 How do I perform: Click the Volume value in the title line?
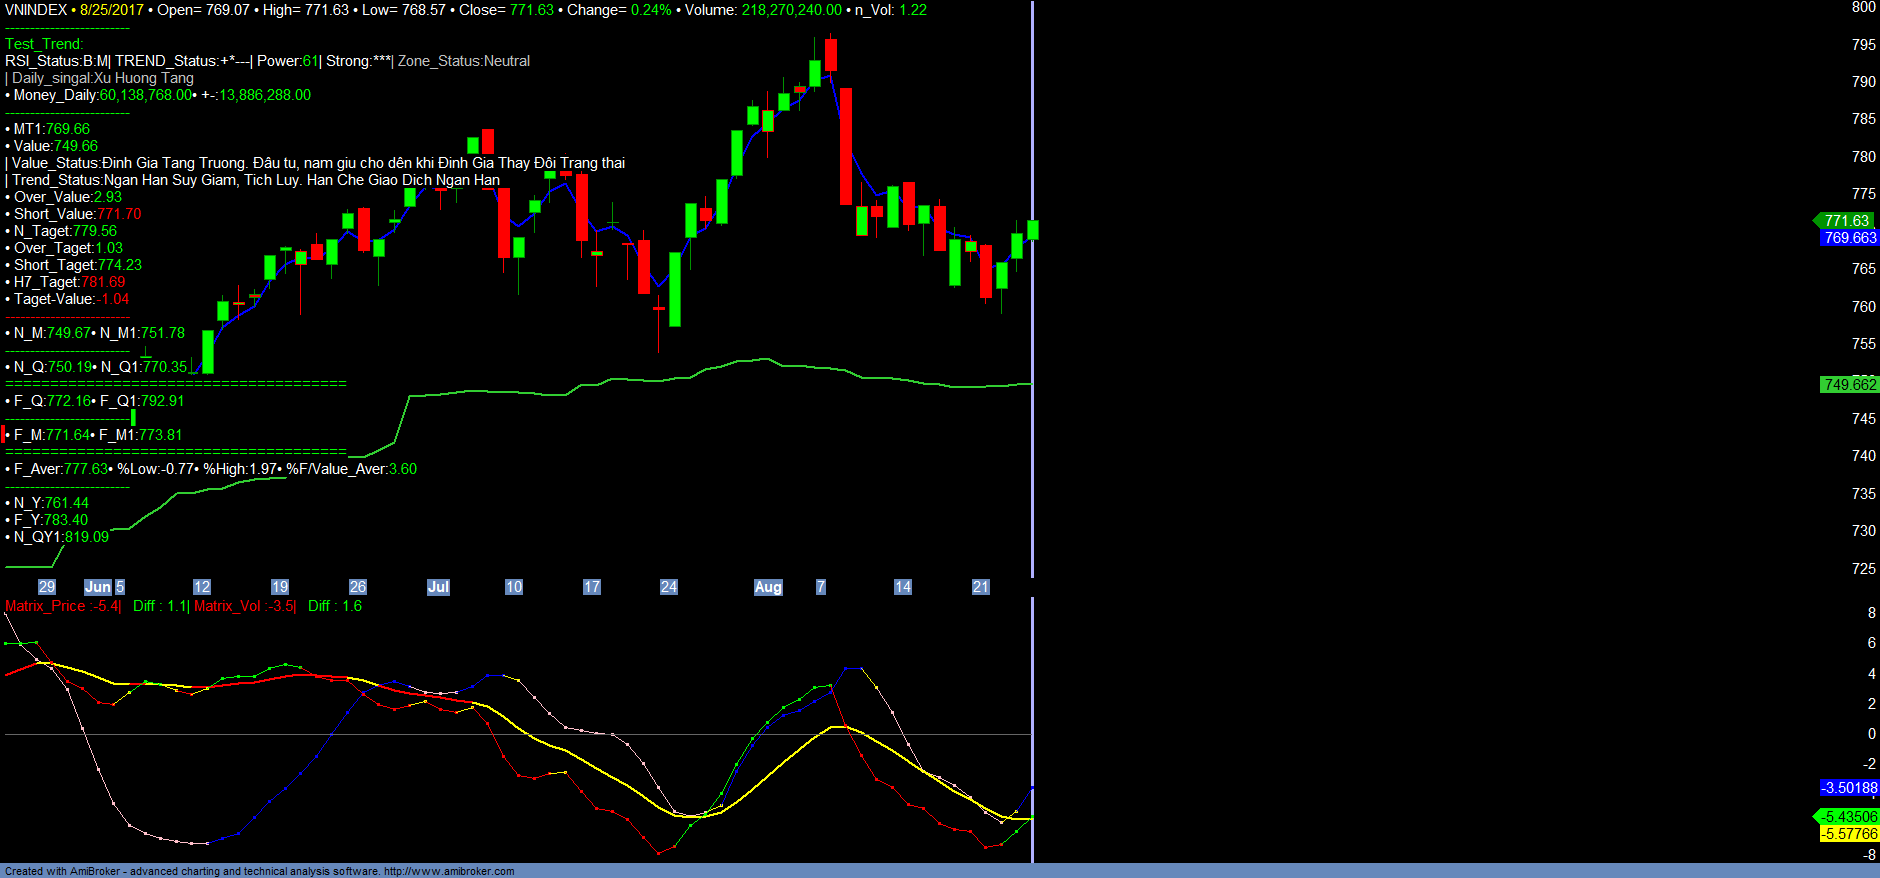click(x=791, y=10)
